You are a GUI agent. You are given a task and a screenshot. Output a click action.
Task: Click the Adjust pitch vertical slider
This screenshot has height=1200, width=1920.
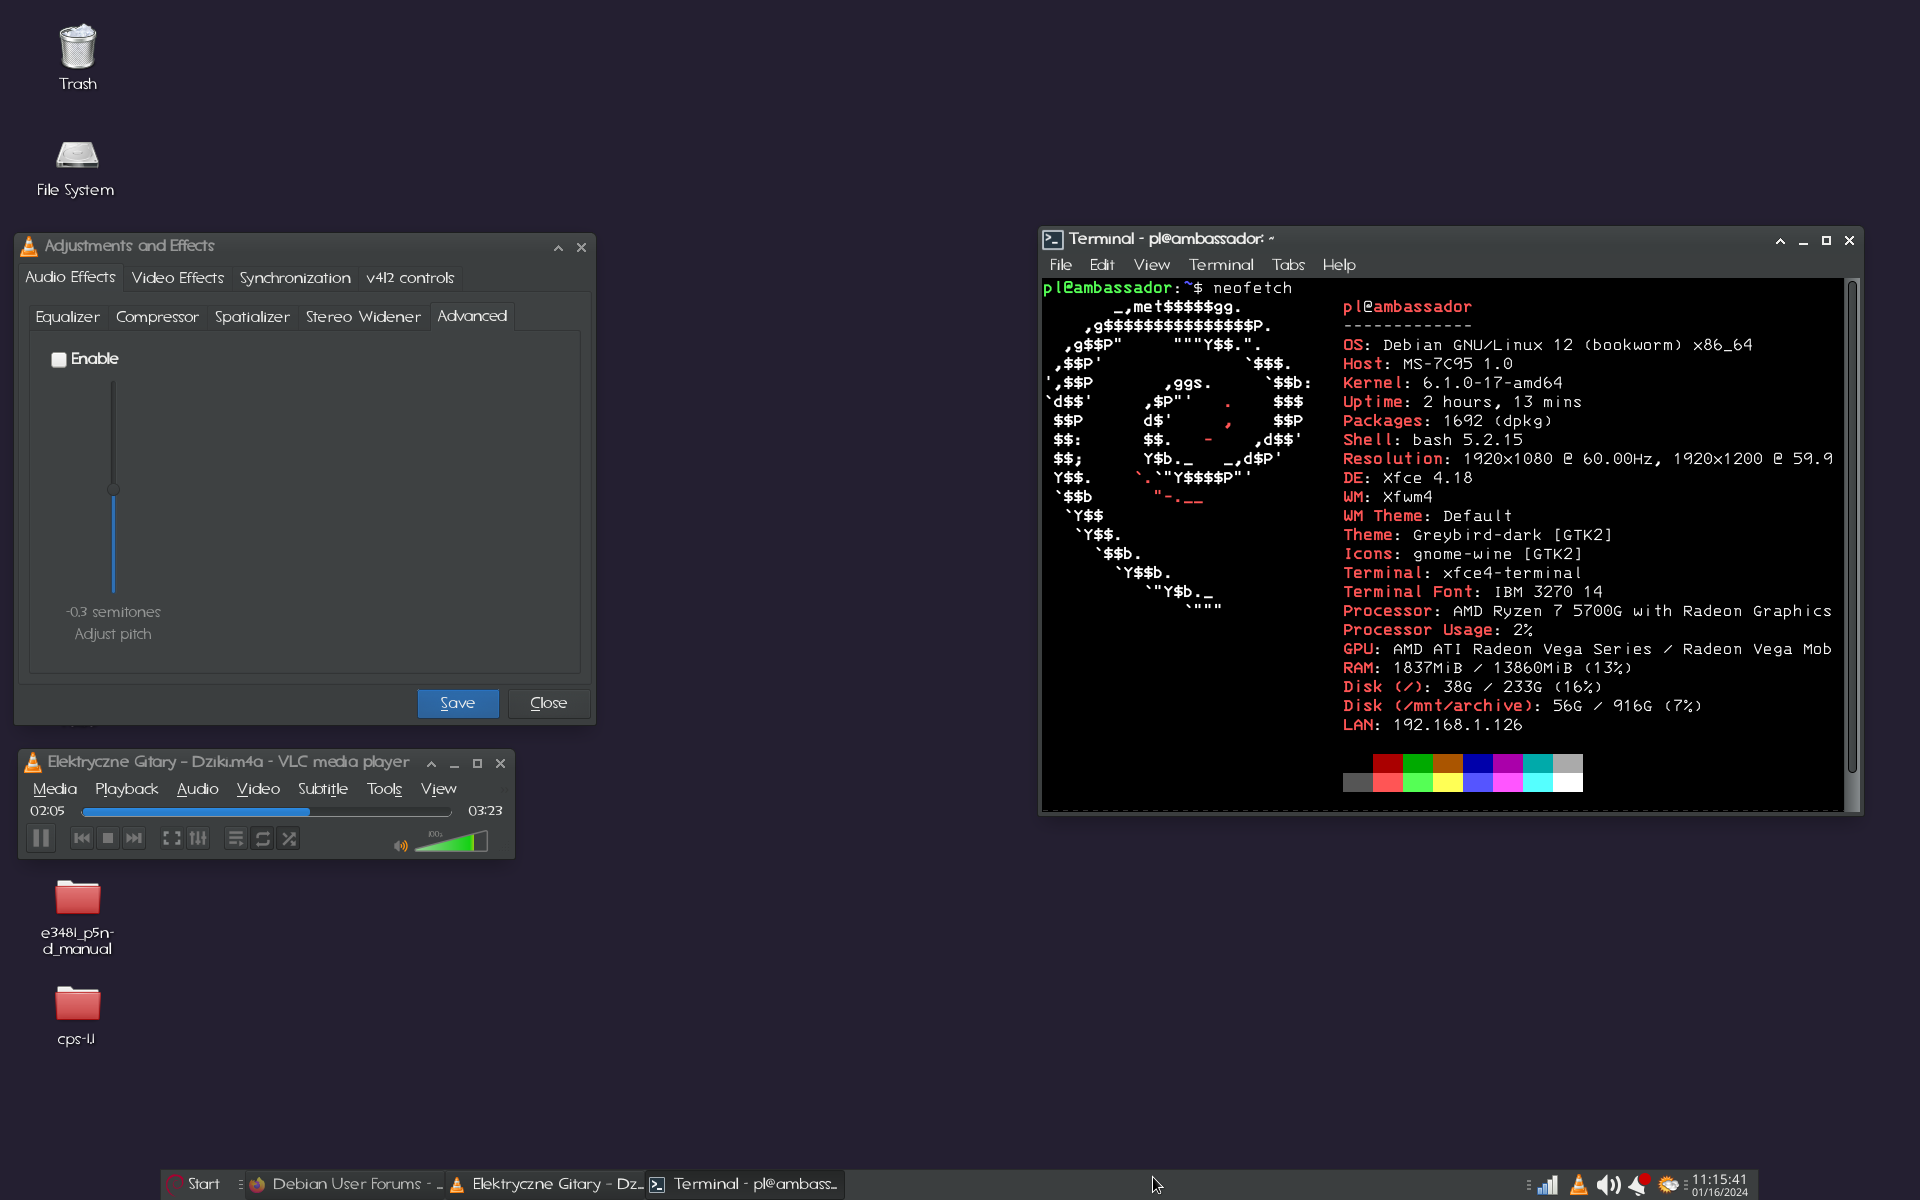click(x=113, y=487)
